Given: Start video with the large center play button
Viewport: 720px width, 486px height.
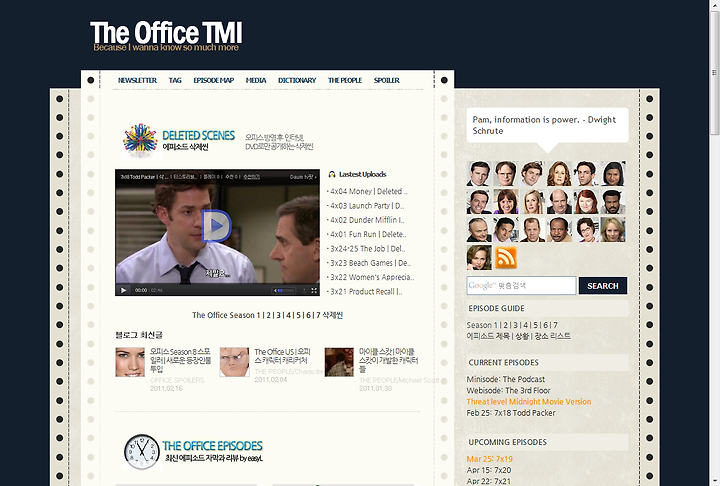Looking at the screenshot, I should (216, 226).
